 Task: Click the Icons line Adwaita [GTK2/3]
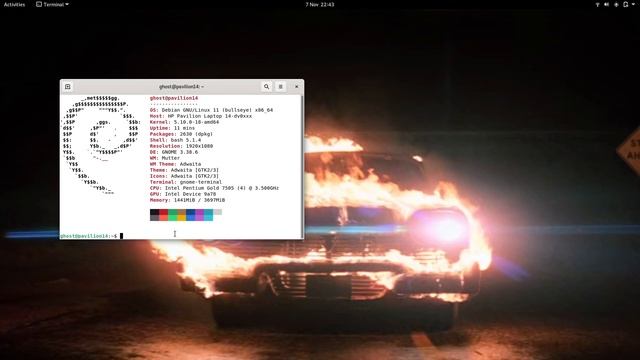pos(184,176)
